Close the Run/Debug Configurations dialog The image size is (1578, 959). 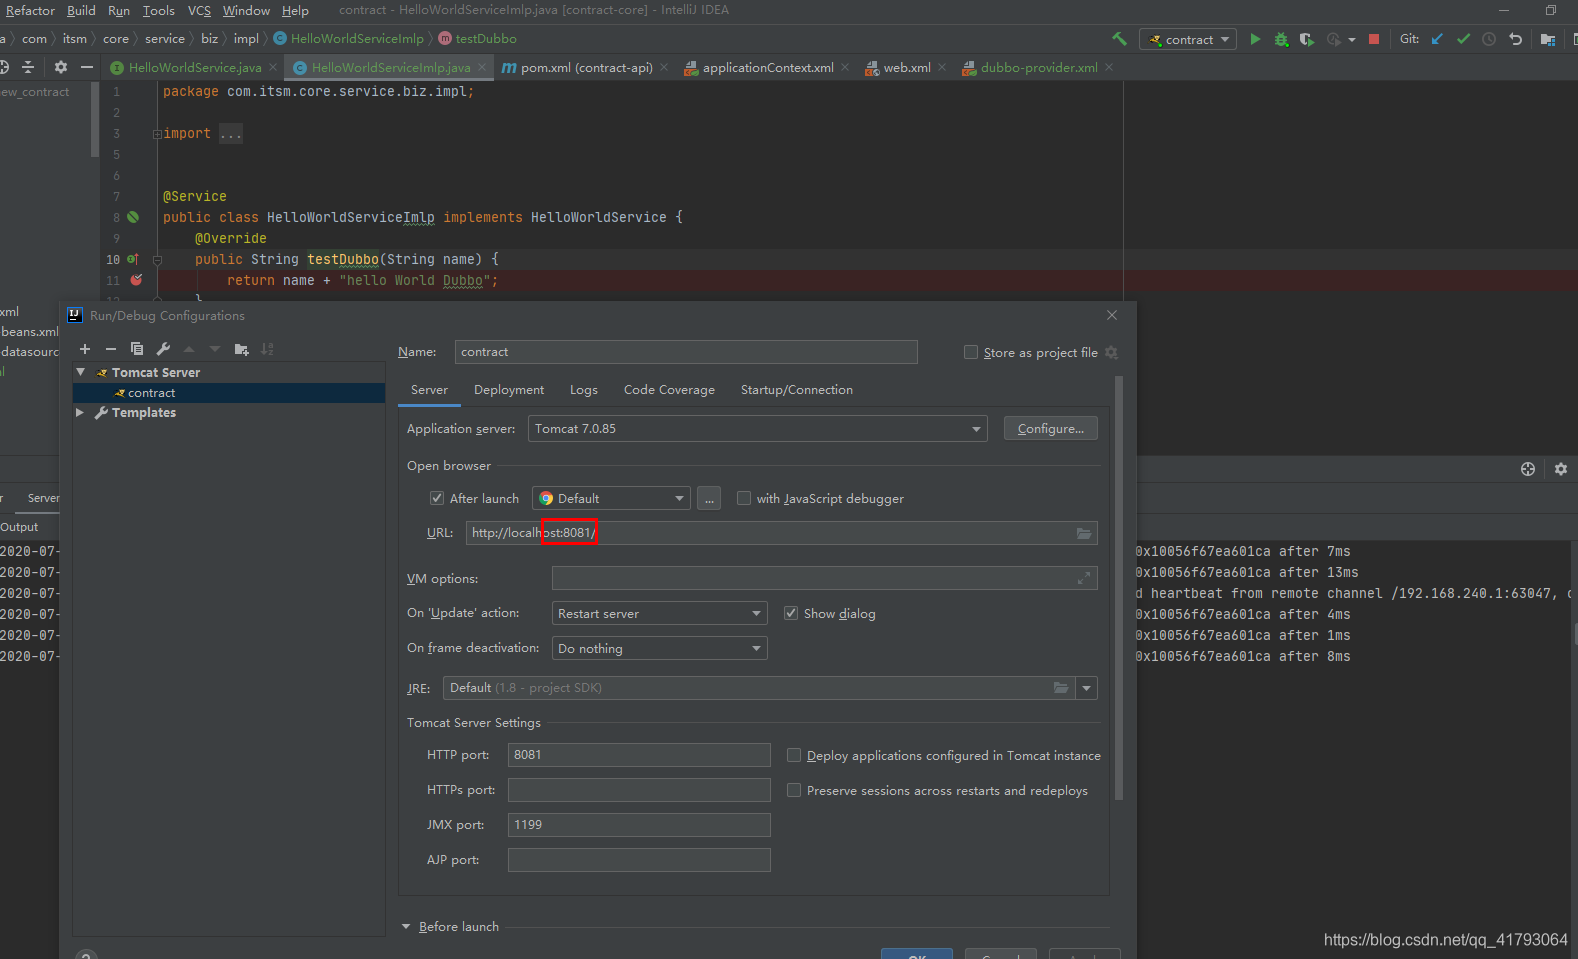[x=1112, y=315]
